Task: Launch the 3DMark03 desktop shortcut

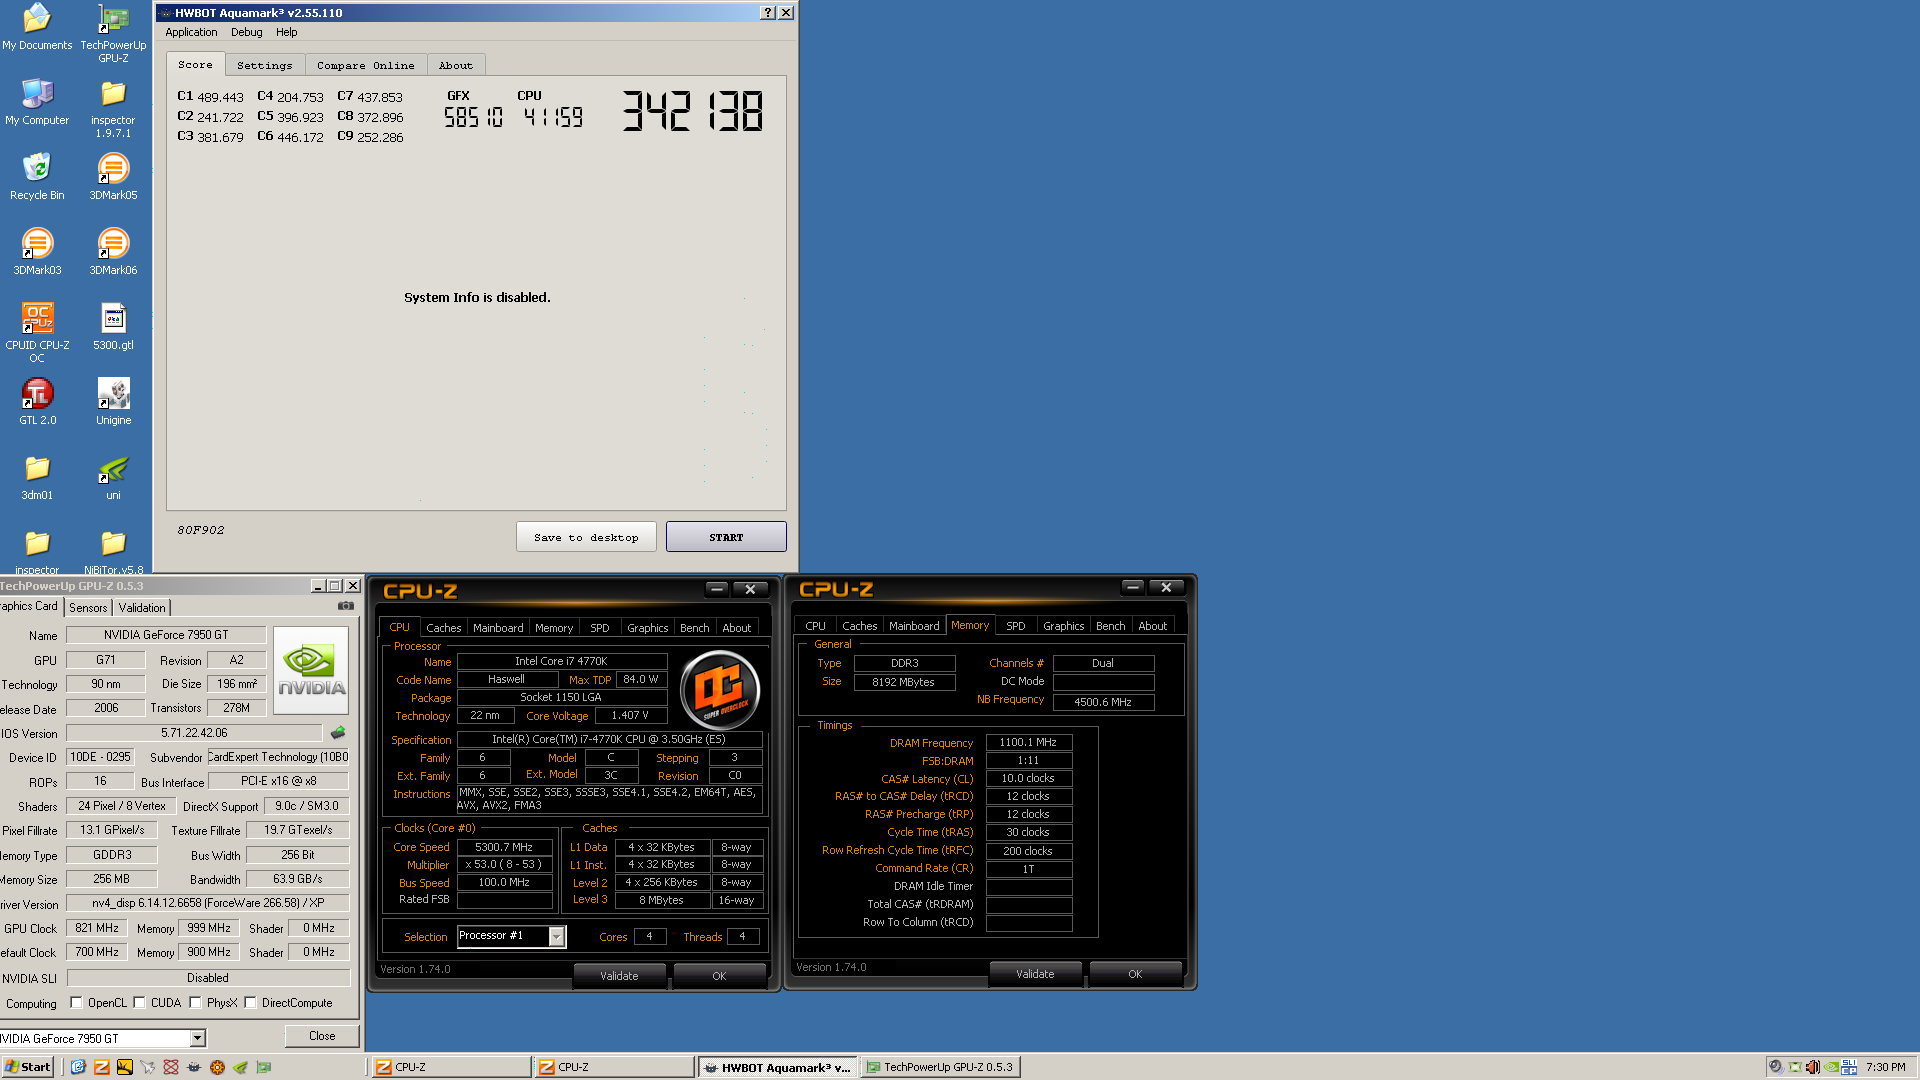Action: 37,252
